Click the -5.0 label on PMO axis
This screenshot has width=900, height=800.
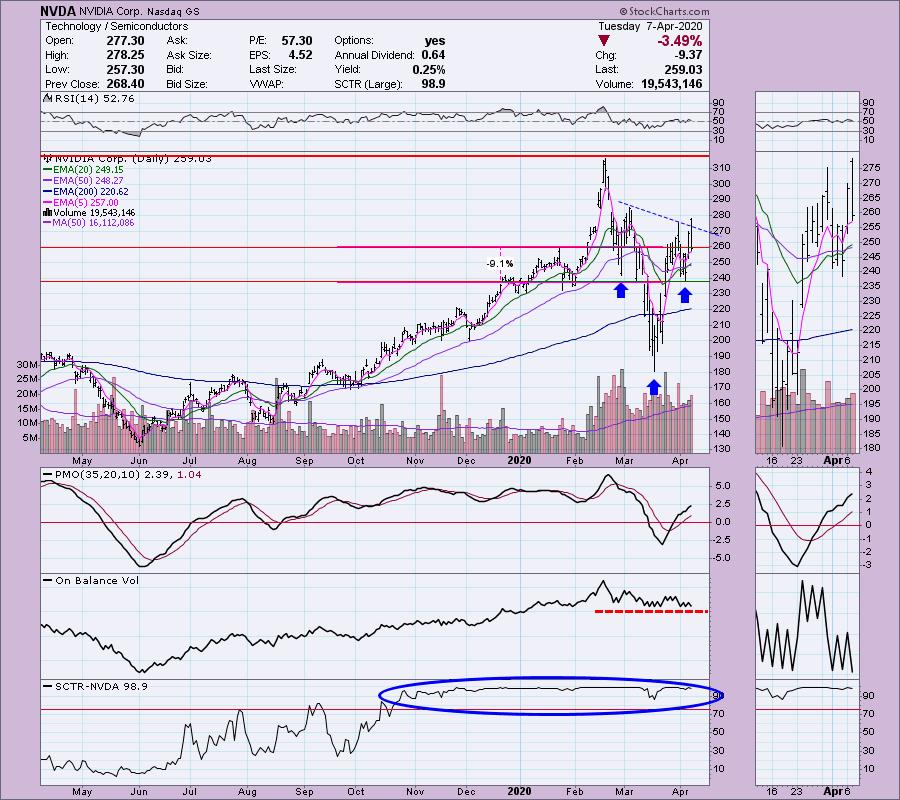tap(721, 558)
